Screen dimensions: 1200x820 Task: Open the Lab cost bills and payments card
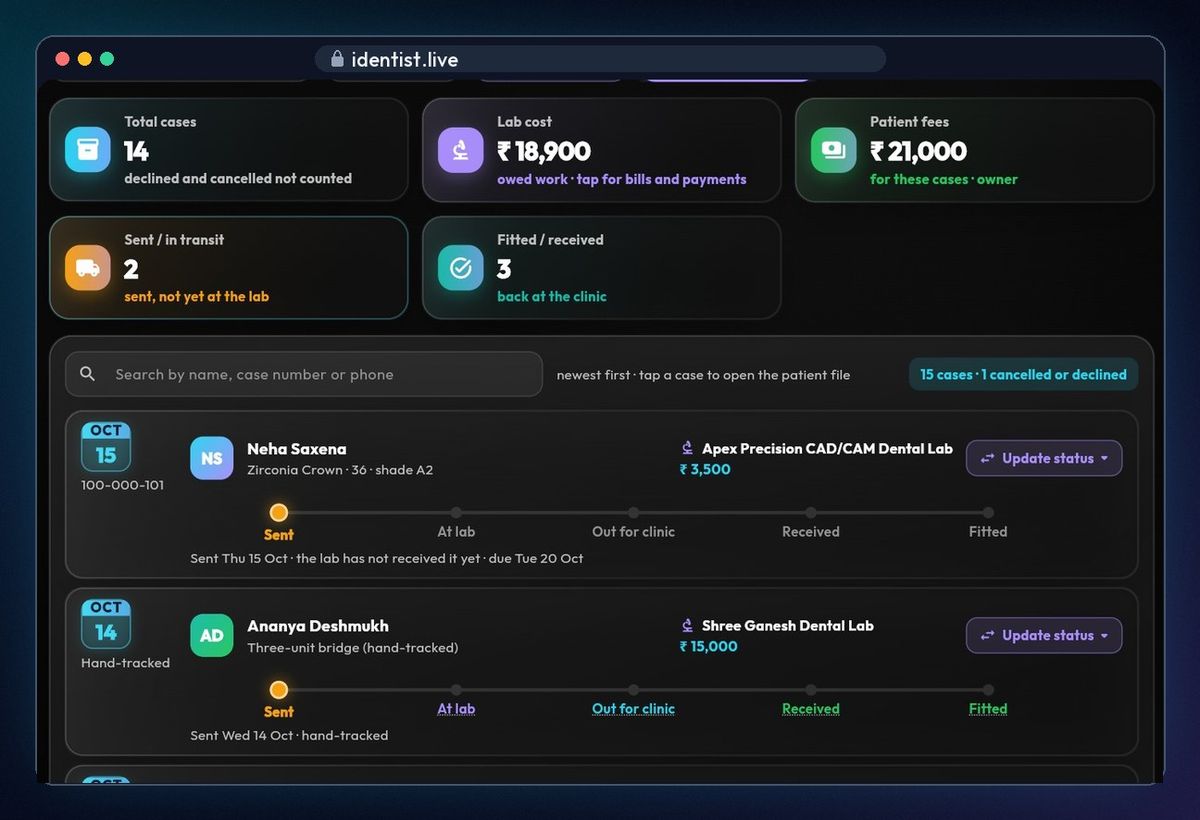pyautogui.click(x=601, y=150)
